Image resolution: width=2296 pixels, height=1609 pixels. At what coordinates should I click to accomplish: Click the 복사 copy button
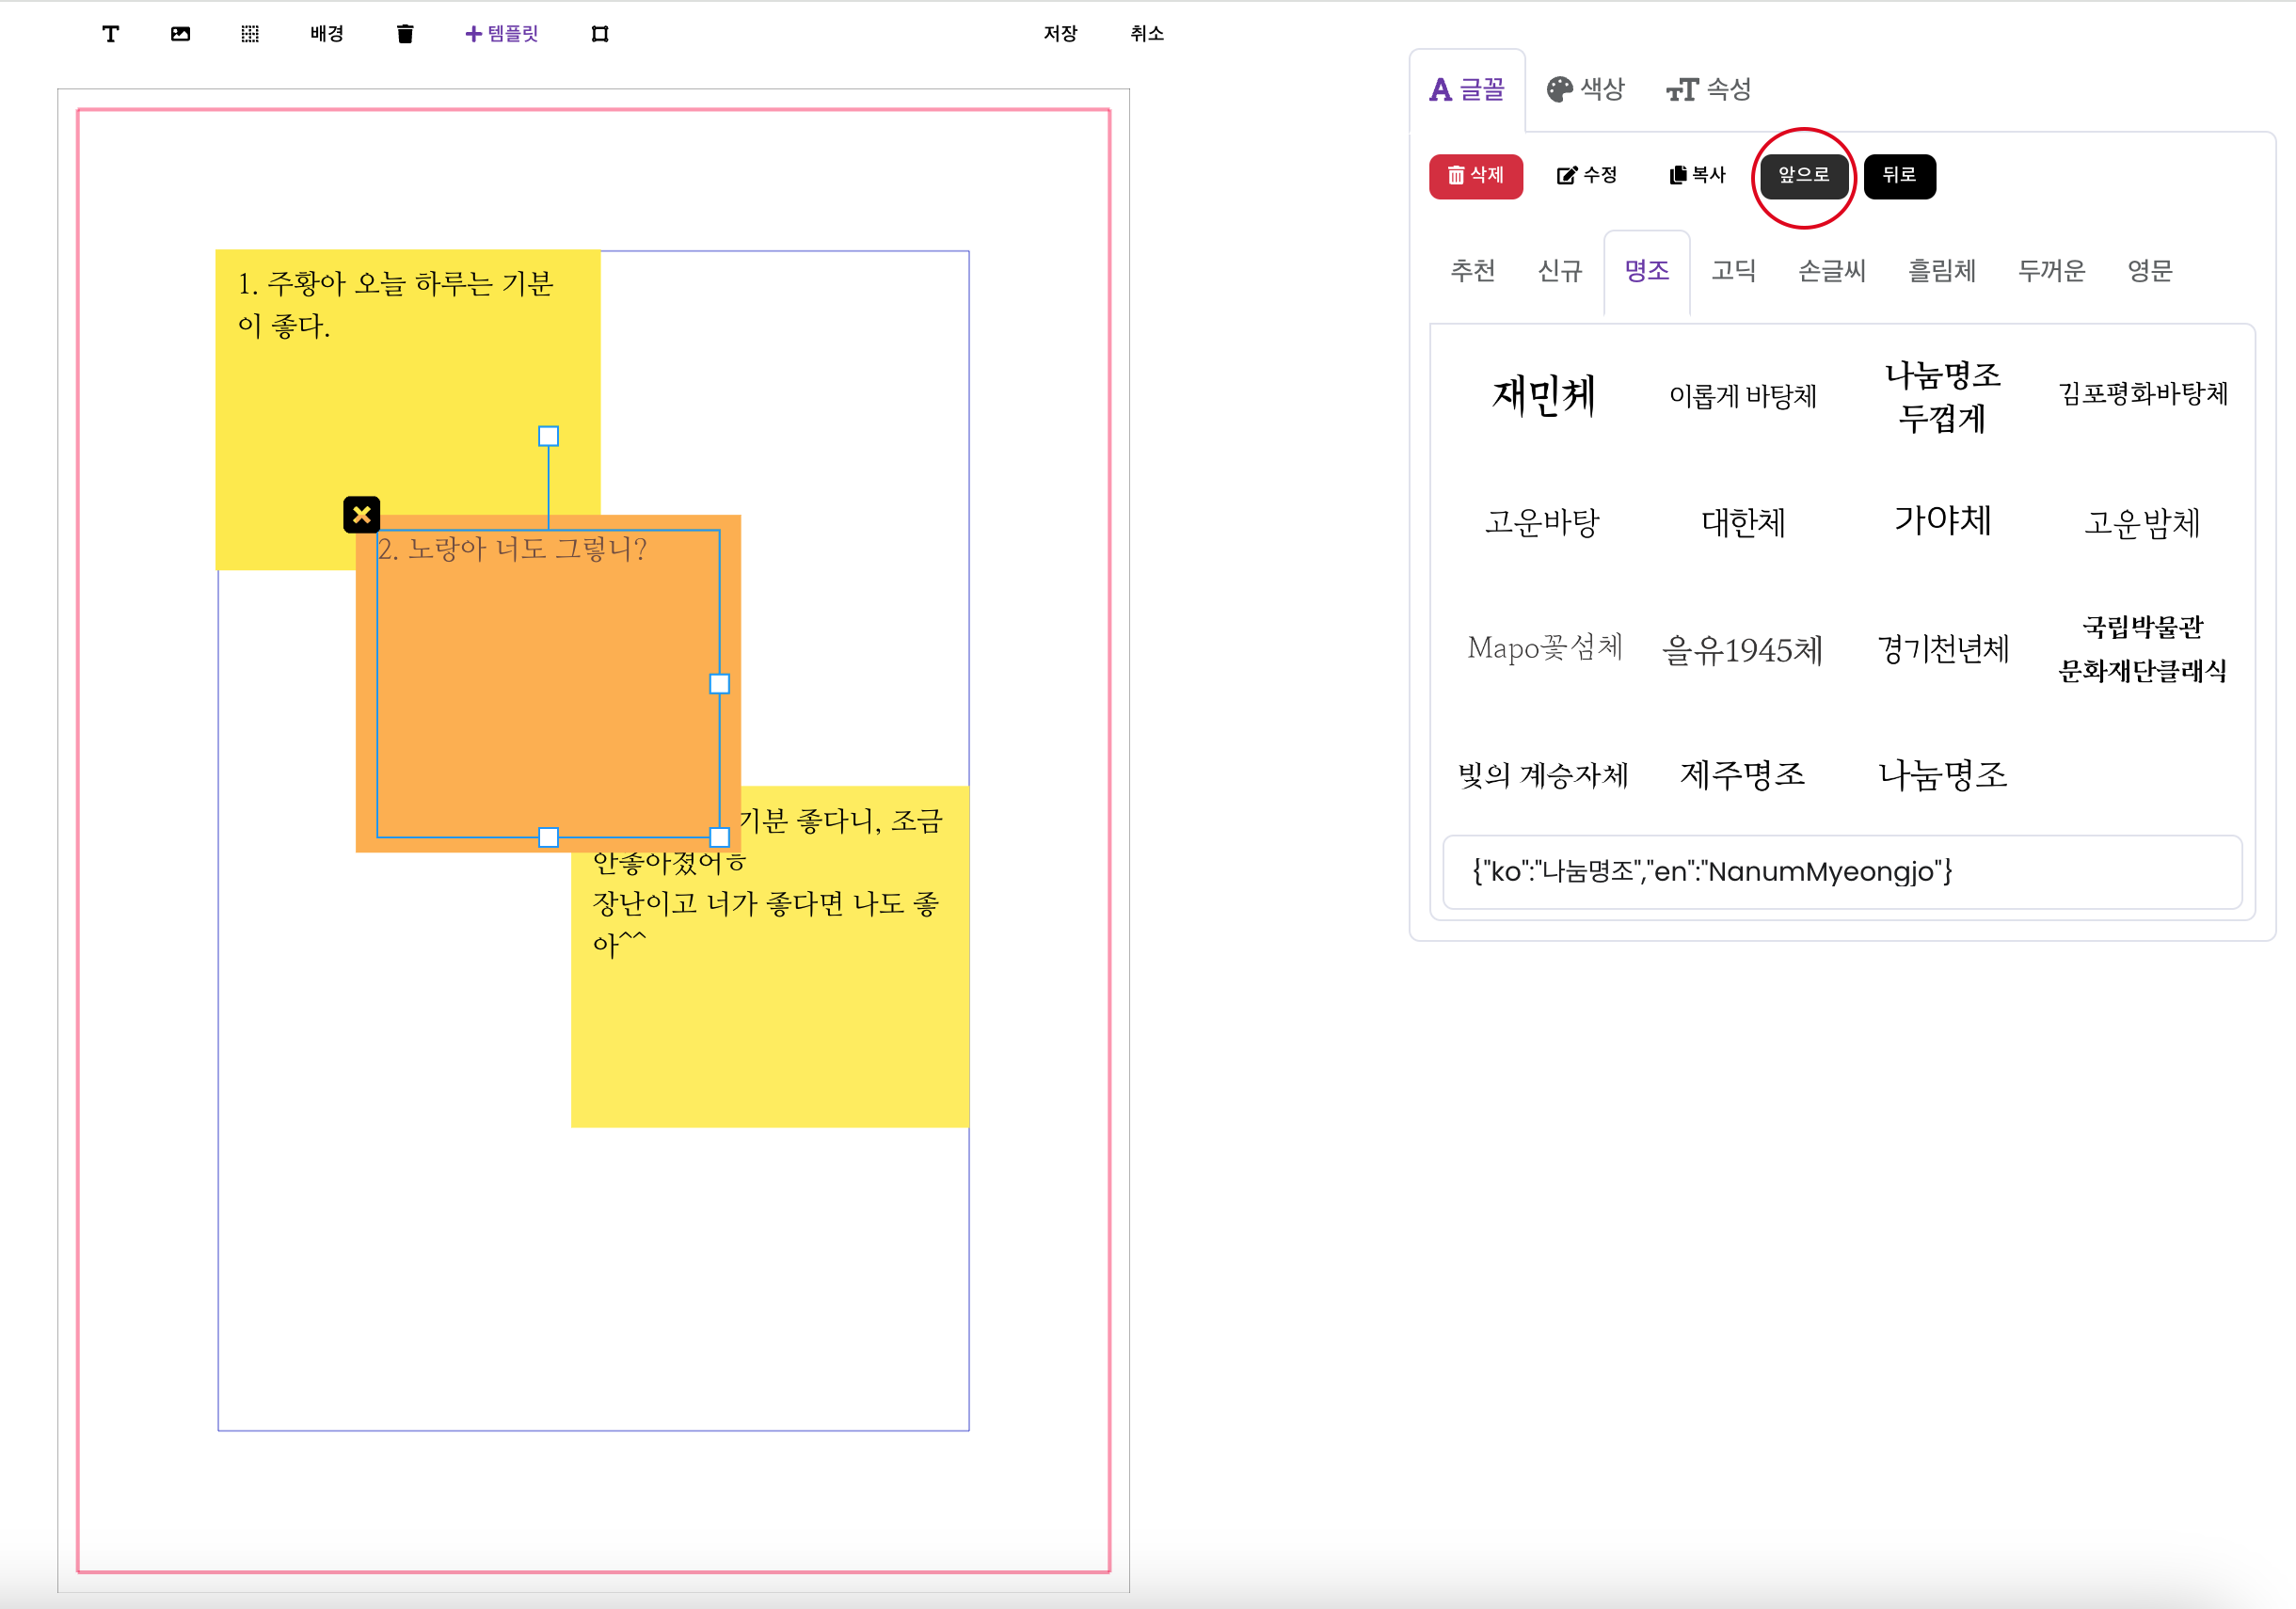point(1697,176)
